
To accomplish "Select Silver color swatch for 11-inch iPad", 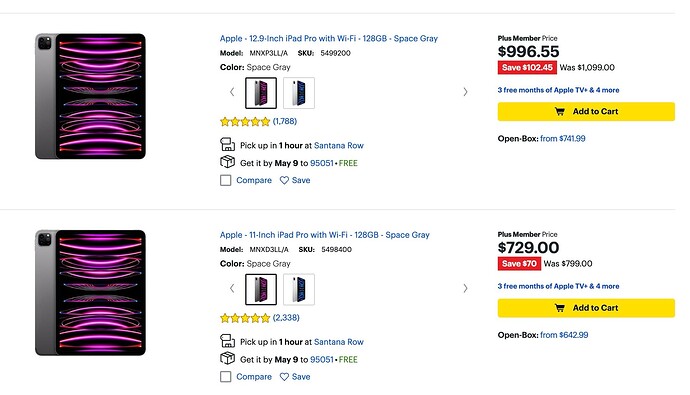I will pos(299,289).
